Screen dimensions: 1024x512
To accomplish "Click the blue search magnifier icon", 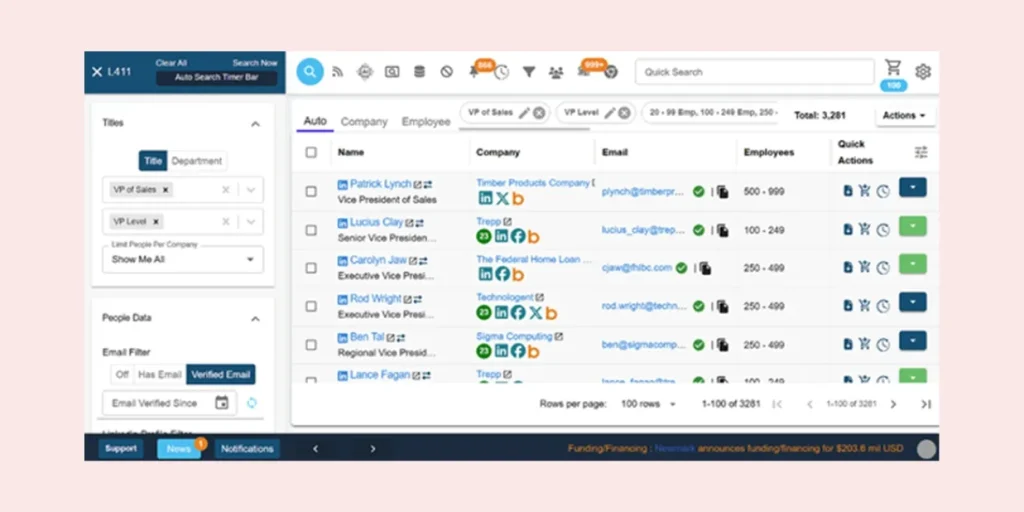I will coord(310,72).
